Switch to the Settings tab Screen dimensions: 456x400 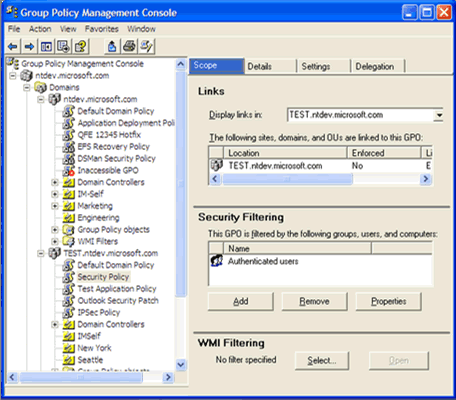(324, 66)
